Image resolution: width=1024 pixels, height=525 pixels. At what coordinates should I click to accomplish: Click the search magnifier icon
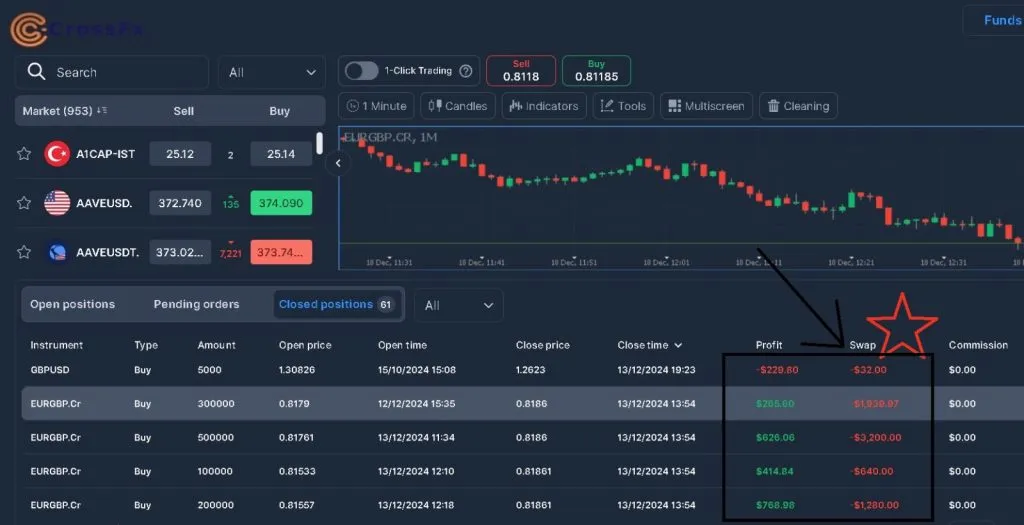point(37,72)
